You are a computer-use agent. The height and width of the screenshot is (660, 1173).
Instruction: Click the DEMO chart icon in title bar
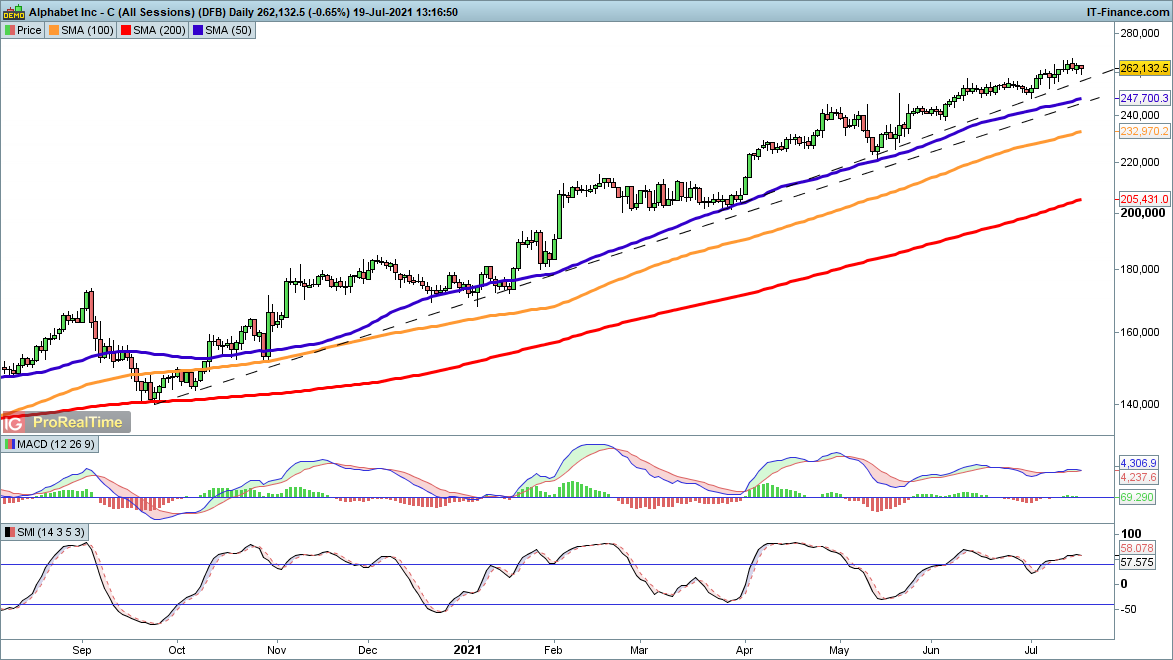click(x=13, y=11)
